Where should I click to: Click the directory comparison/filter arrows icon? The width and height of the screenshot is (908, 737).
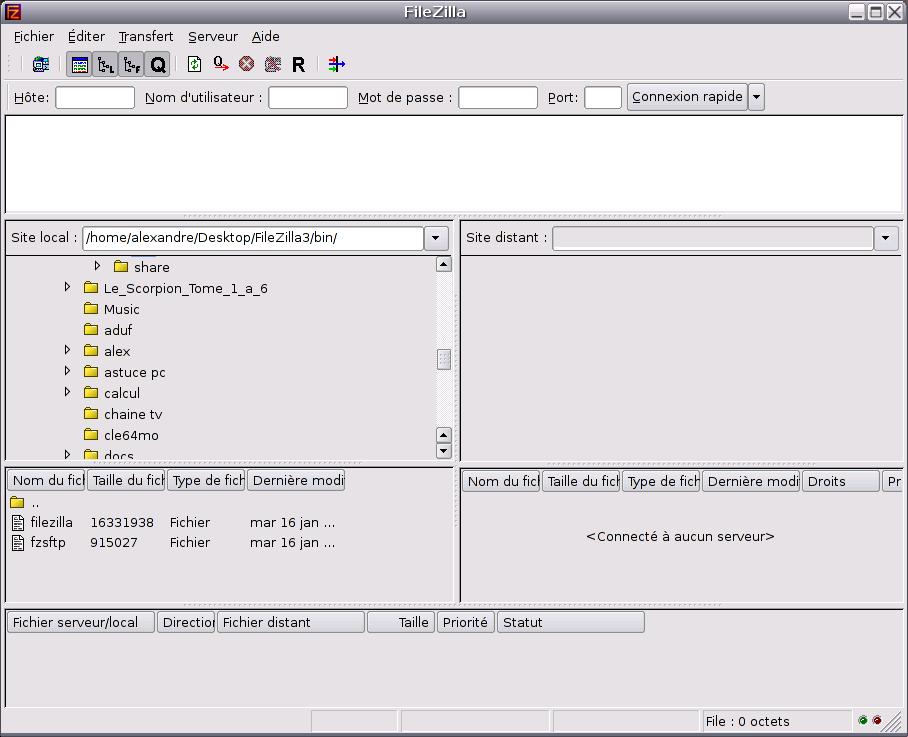tap(336, 64)
